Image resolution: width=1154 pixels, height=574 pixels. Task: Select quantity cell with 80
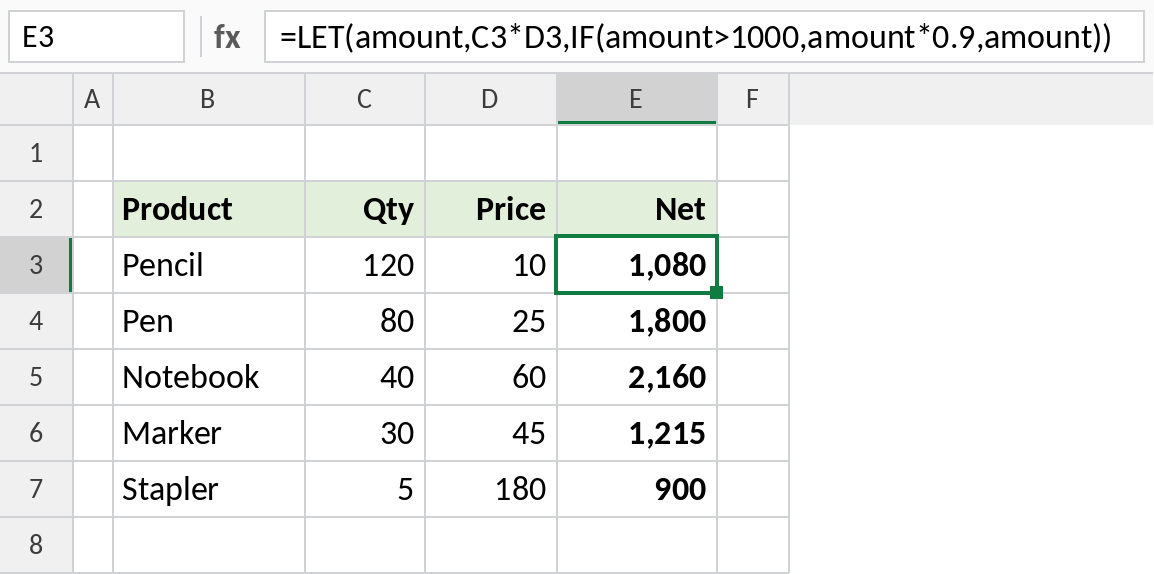click(364, 321)
